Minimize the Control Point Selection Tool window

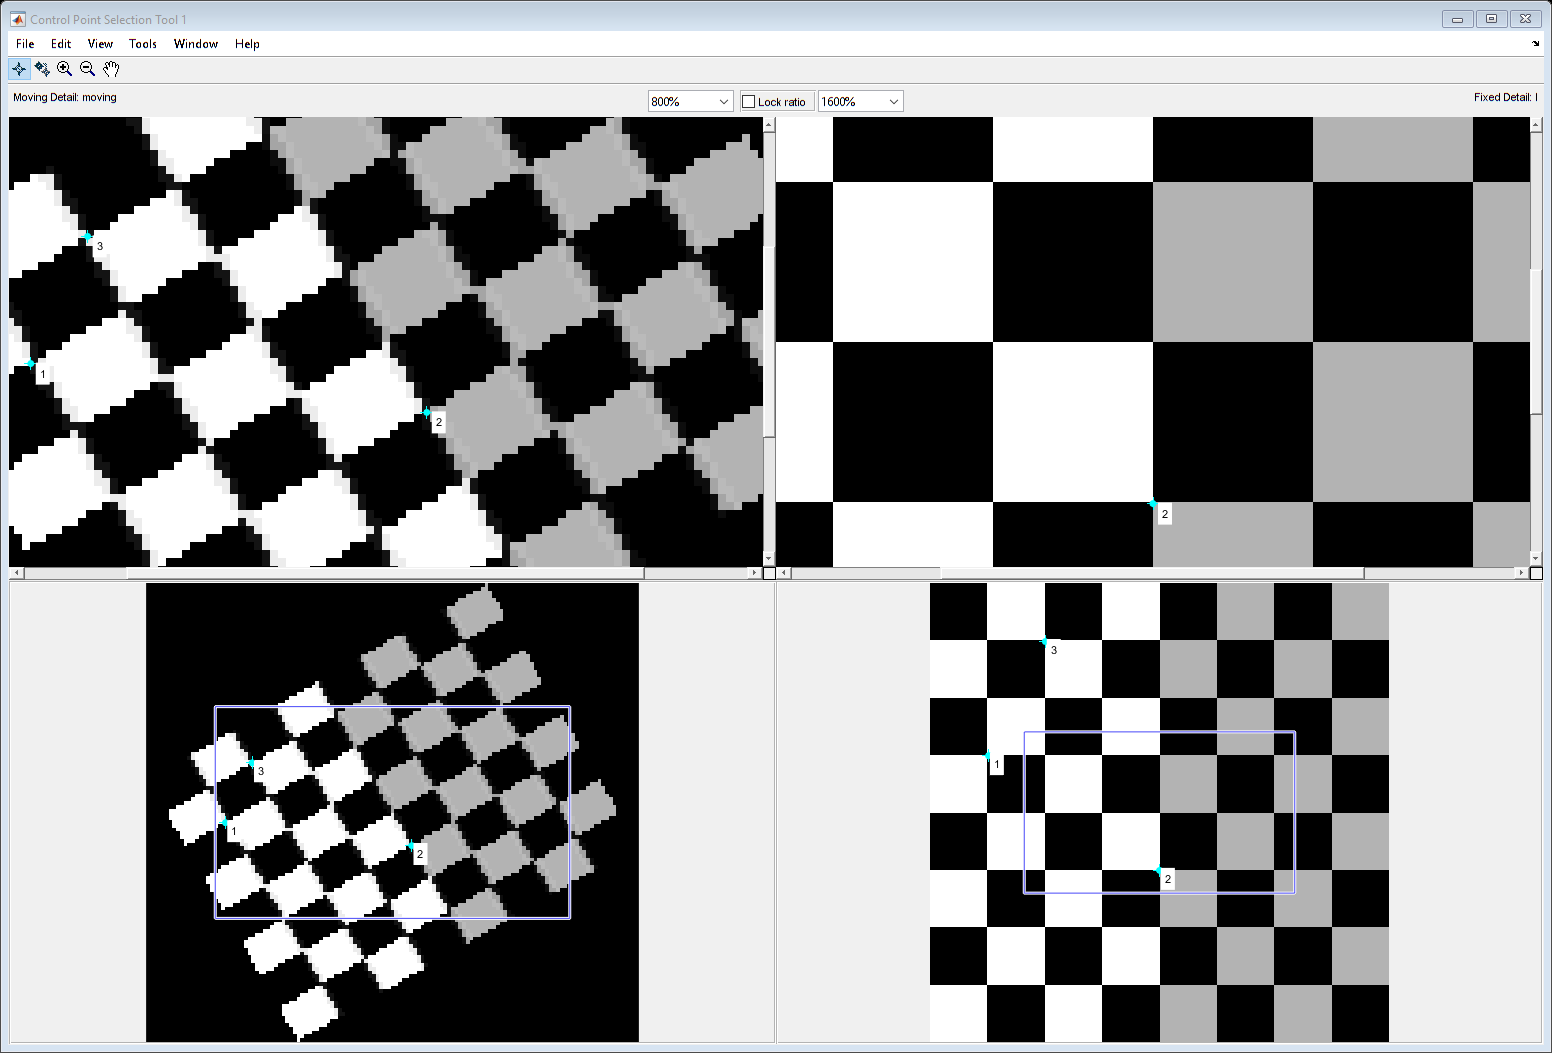[1457, 19]
